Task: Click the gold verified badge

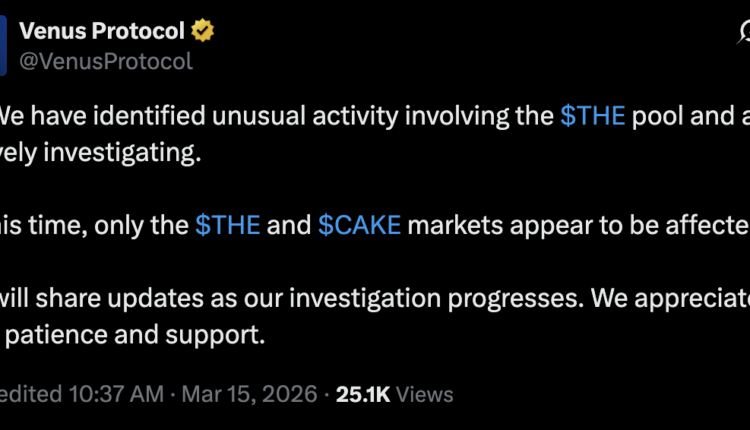Action: click(203, 31)
